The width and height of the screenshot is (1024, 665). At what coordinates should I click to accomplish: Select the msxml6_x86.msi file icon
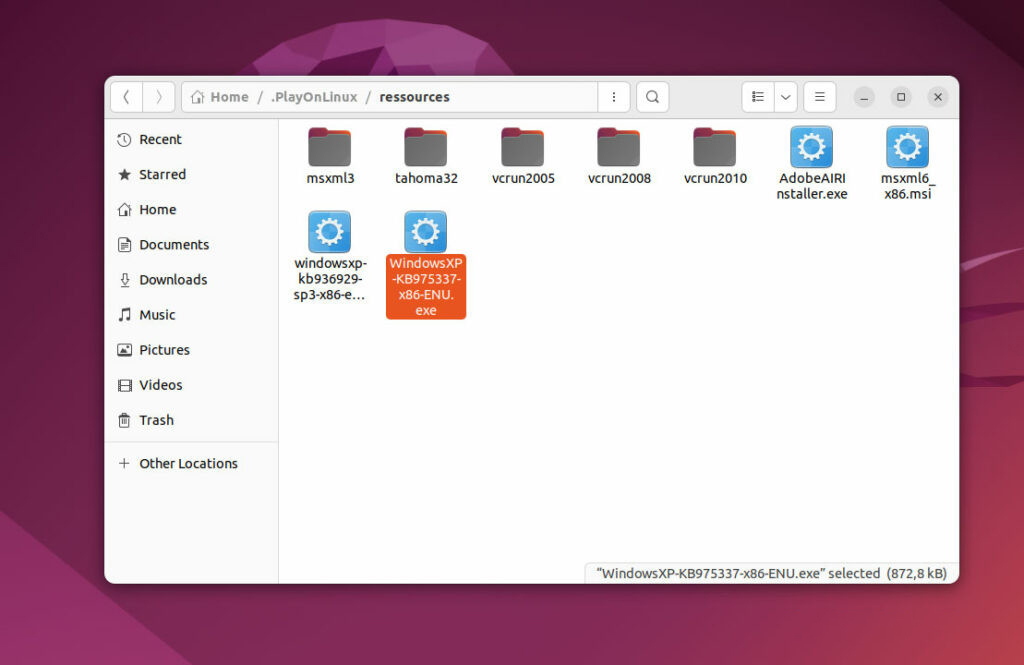(x=907, y=147)
